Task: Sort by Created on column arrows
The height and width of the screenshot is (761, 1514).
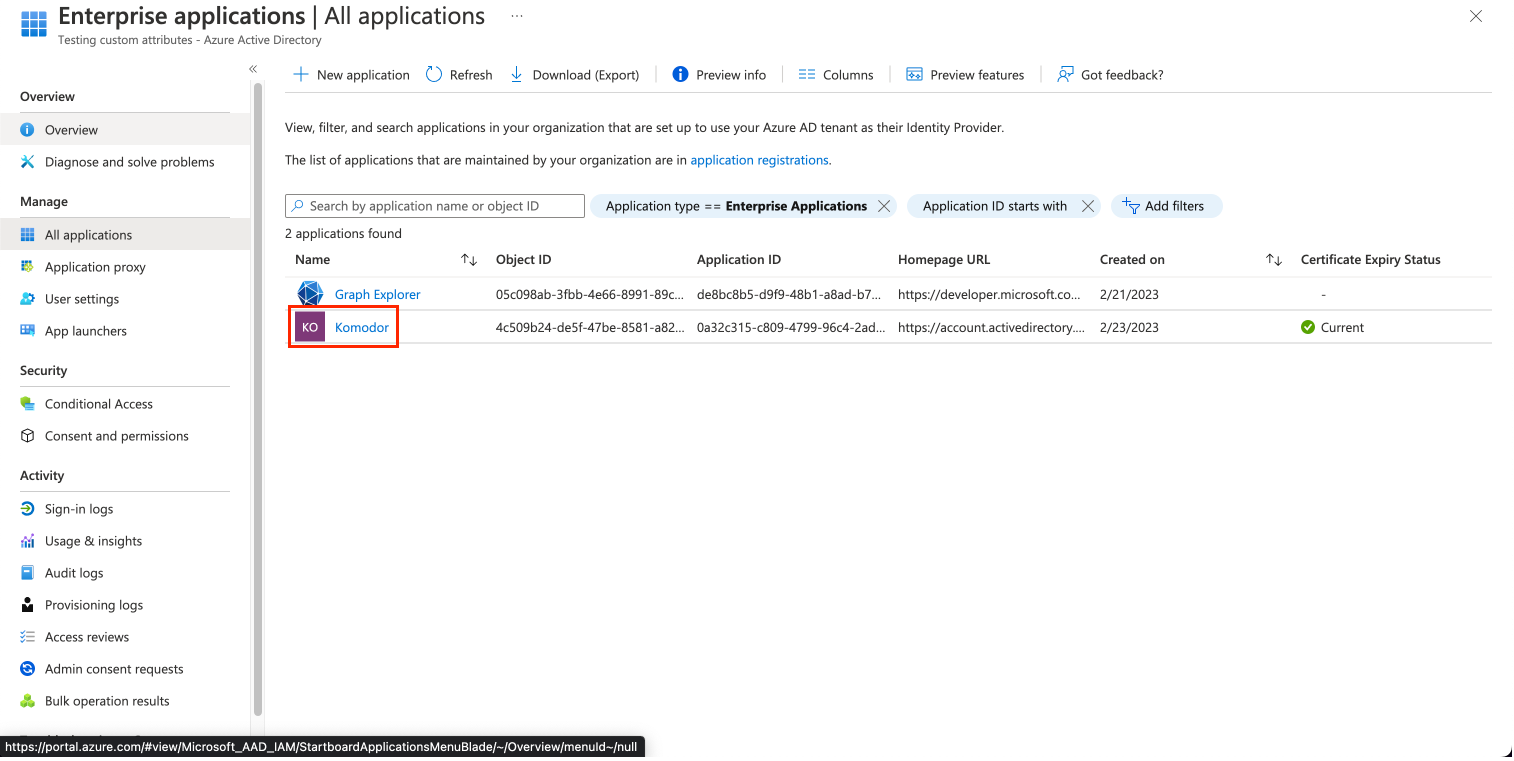Action: [x=1273, y=260]
